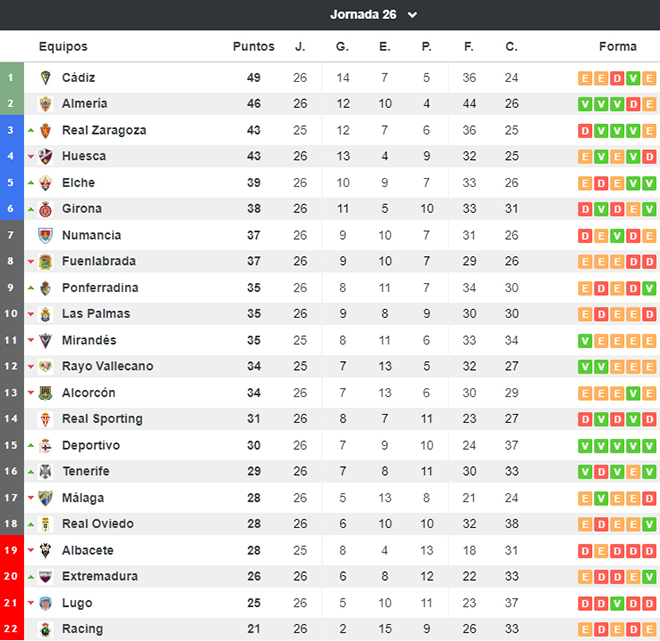The height and width of the screenshot is (641, 660).
Task: Select the Numancia shield icon
Action: tap(45, 235)
